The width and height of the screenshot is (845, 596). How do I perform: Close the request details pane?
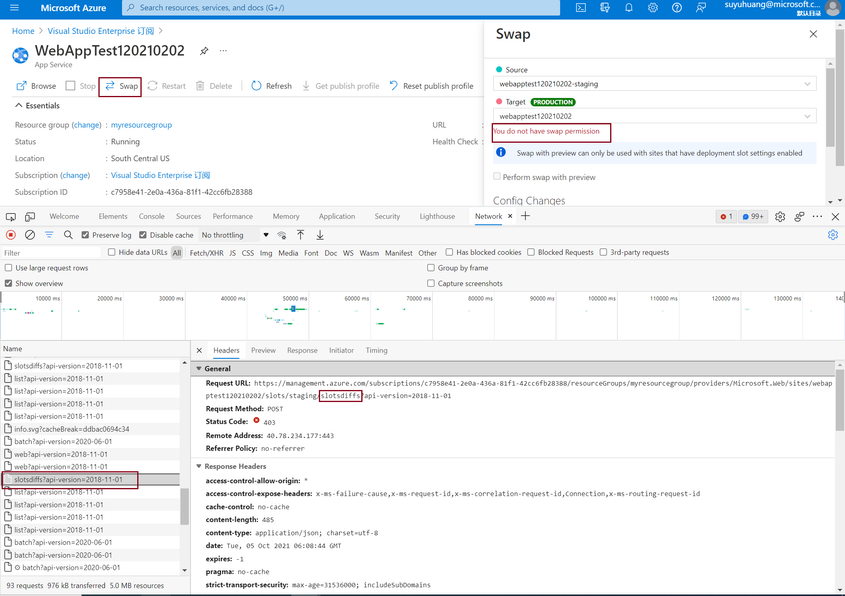pyautogui.click(x=199, y=350)
